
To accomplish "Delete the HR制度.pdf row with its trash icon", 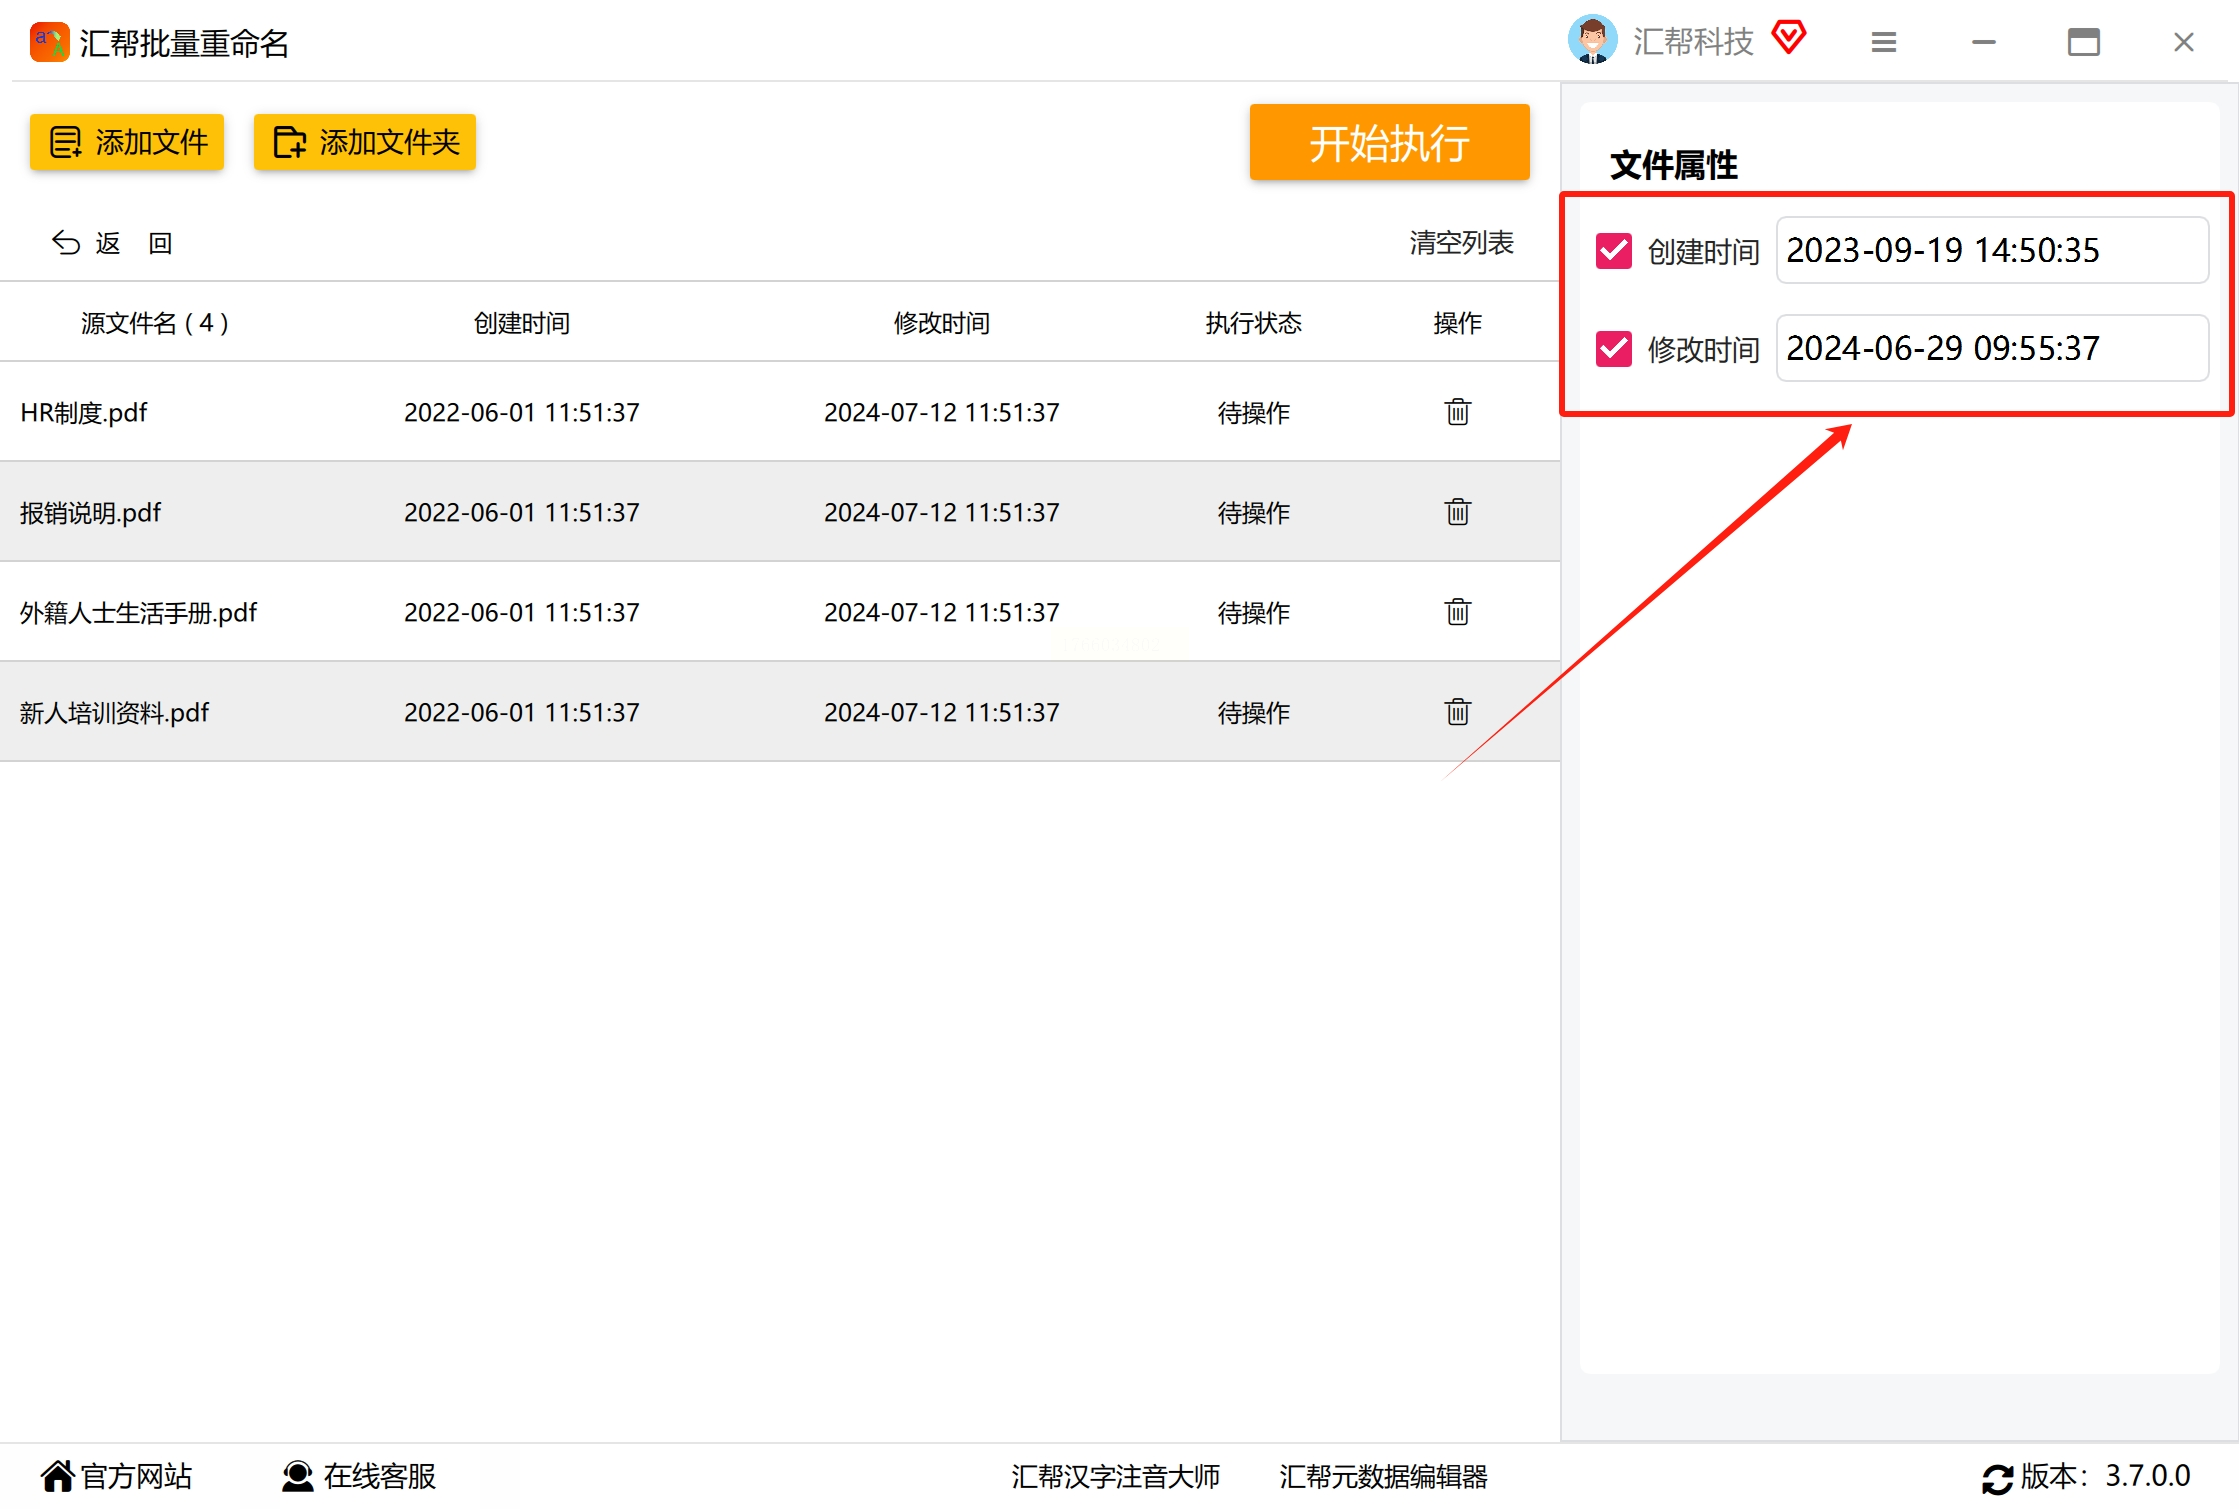I will 1457,412.
